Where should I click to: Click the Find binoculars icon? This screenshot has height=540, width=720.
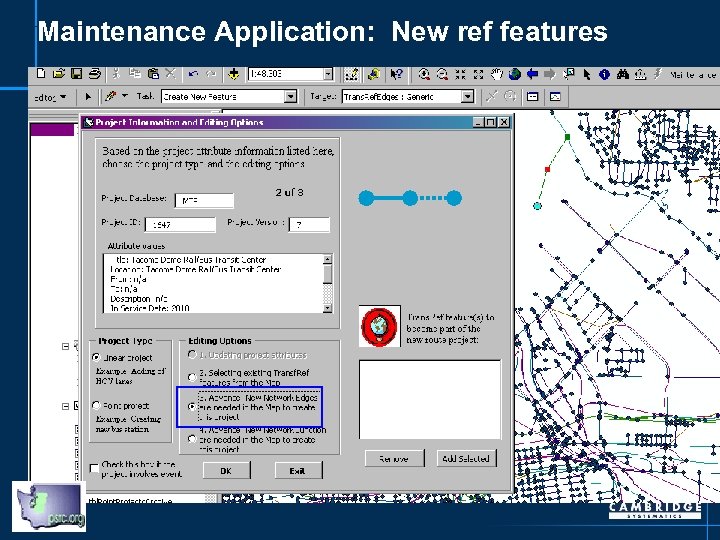623,74
